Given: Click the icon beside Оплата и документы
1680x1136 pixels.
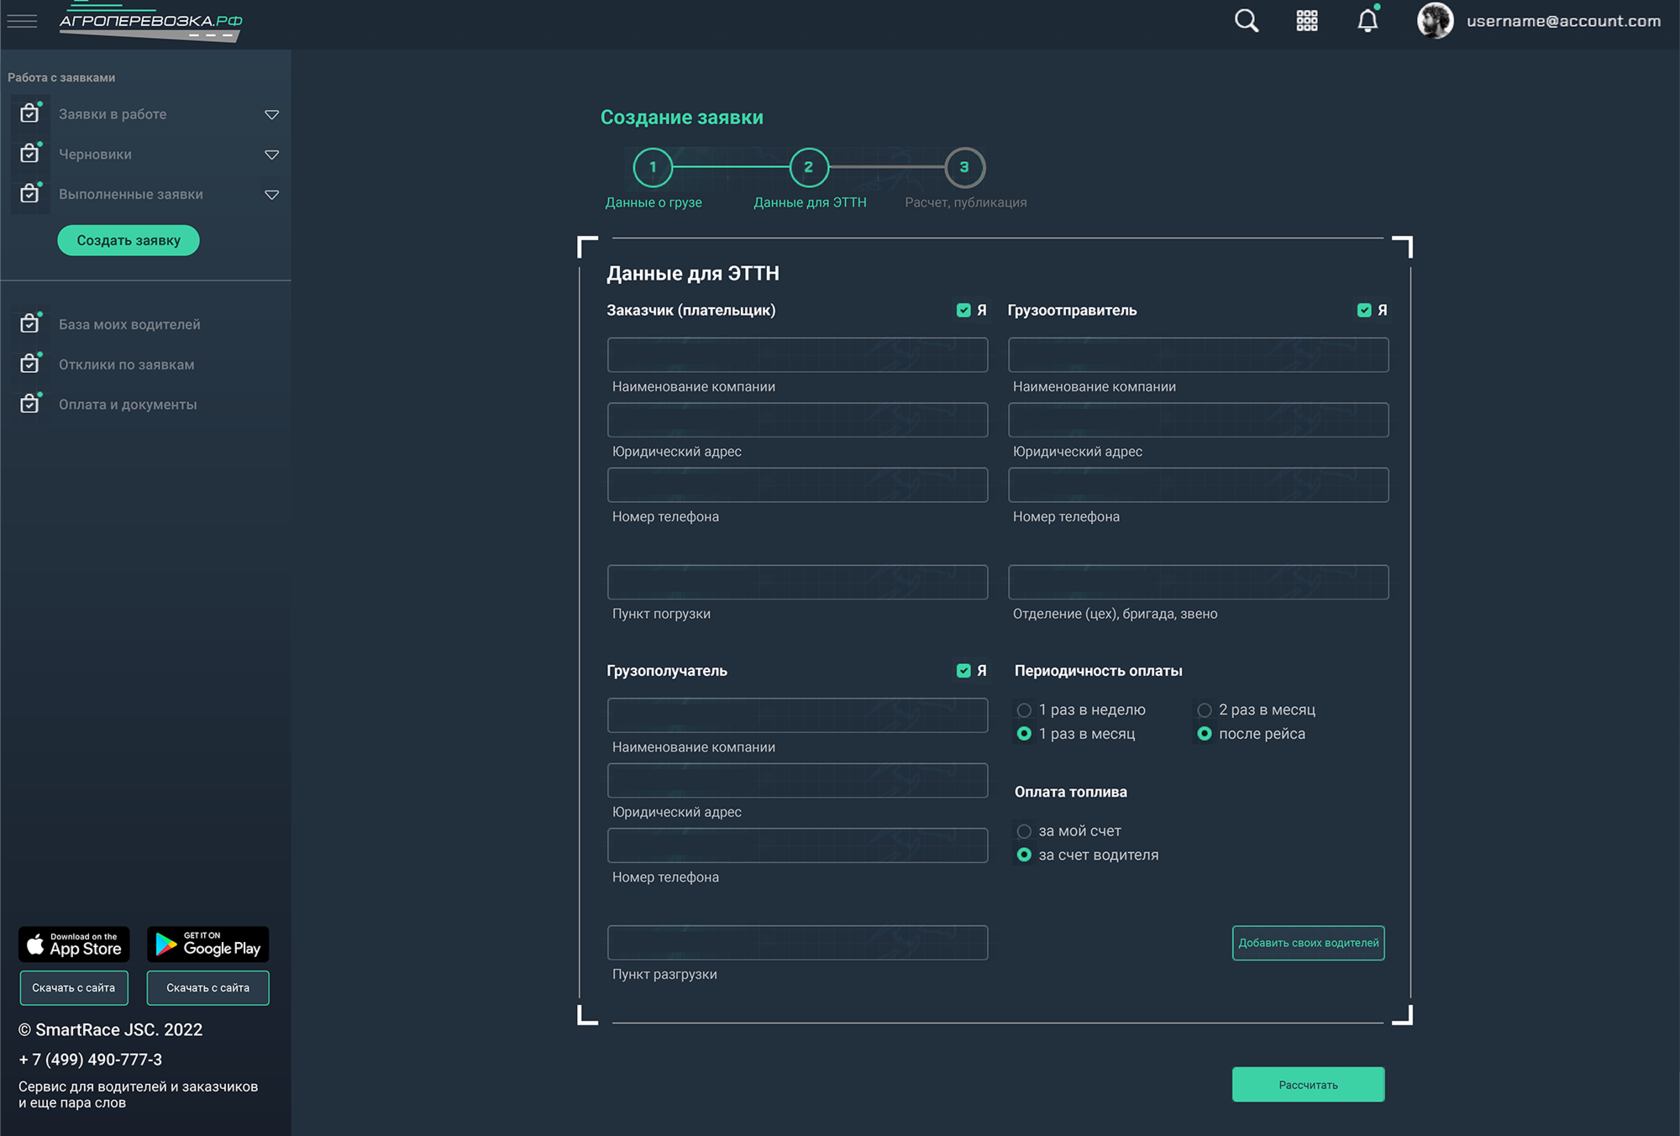Looking at the screenshot, I should (30, 403).
